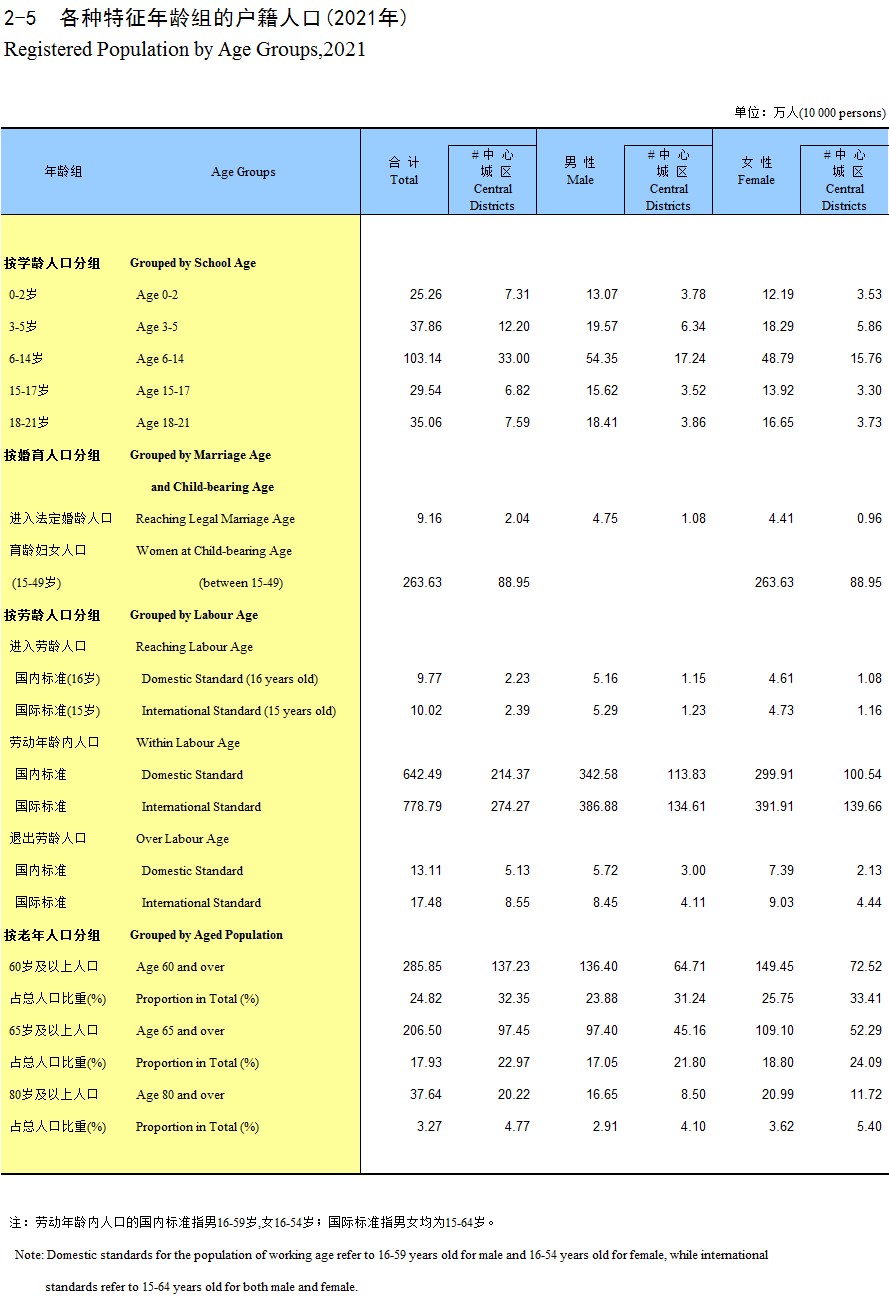Select the 'Grouped by Aged Population' heading

[x=206, y=935]
